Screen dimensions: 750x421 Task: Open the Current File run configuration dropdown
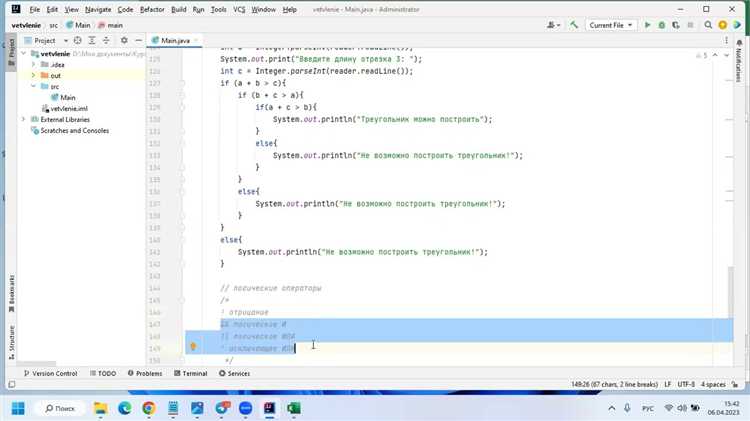tap(611, 25)
